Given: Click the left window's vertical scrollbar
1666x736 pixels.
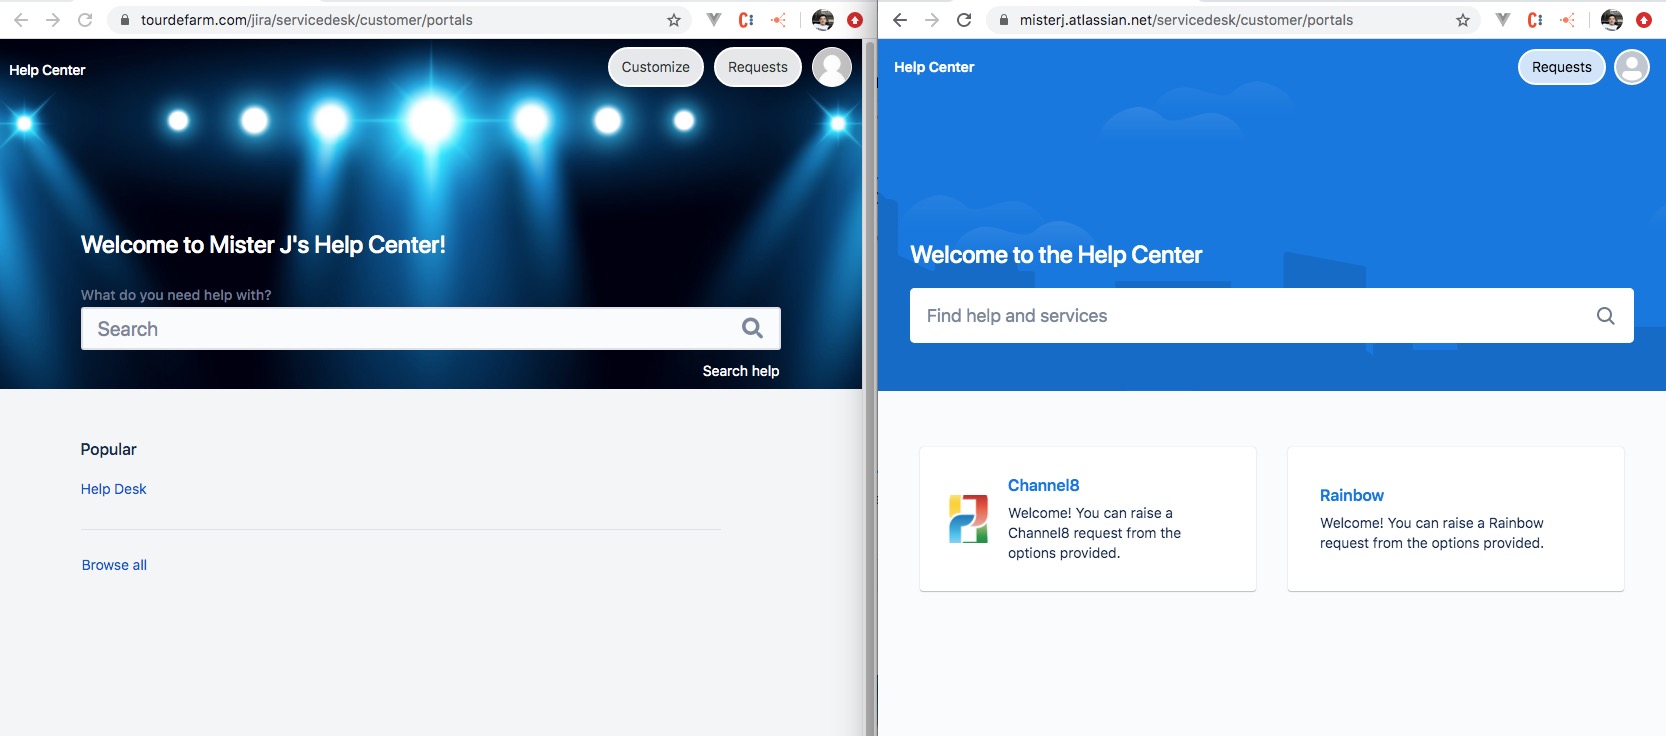Looking at the screenshot, I should tap(869, 387).
